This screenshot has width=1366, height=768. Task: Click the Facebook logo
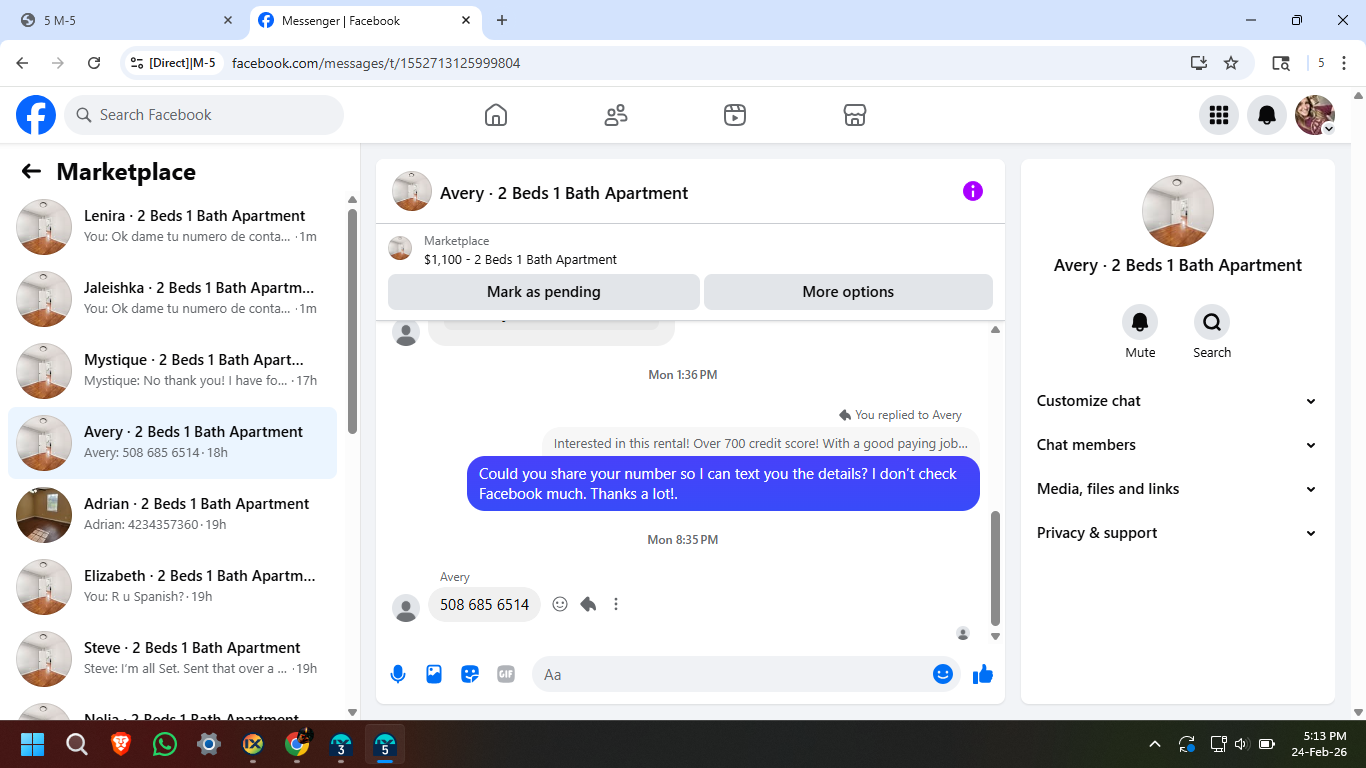click(x=36, y=115)
